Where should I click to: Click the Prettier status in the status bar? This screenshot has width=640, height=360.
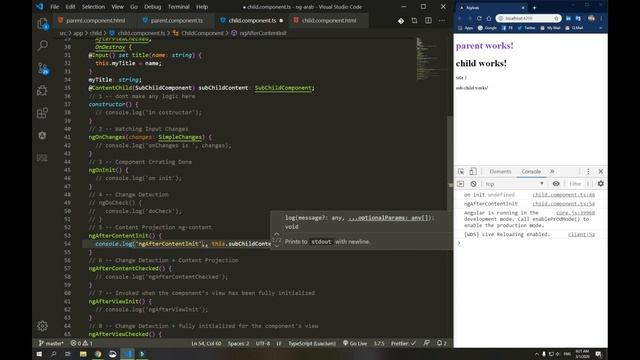403,343
